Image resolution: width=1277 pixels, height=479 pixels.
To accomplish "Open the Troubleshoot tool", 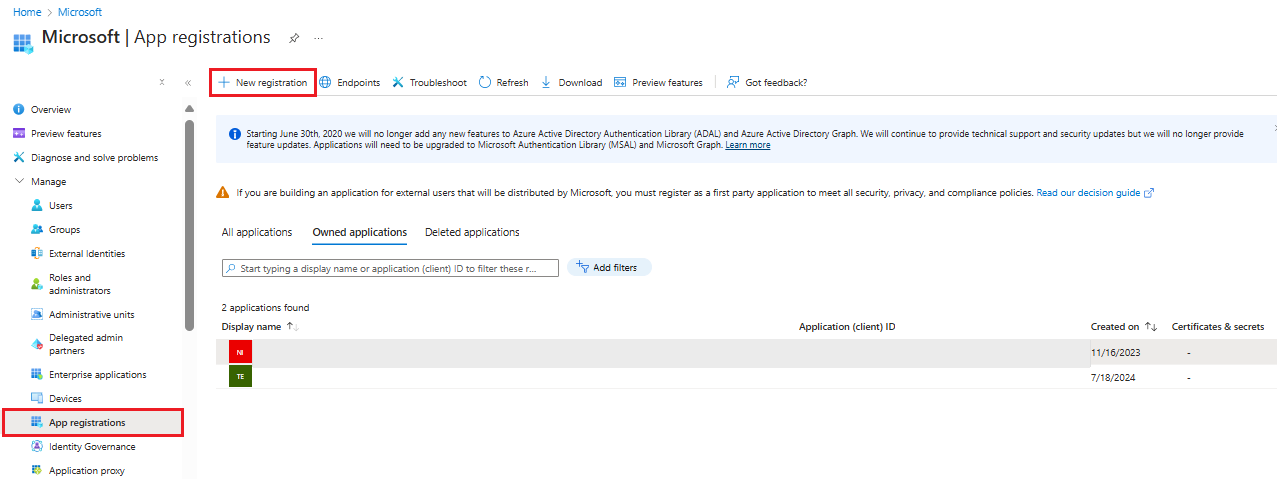I will pyautogui.click(x=429, y=82).
